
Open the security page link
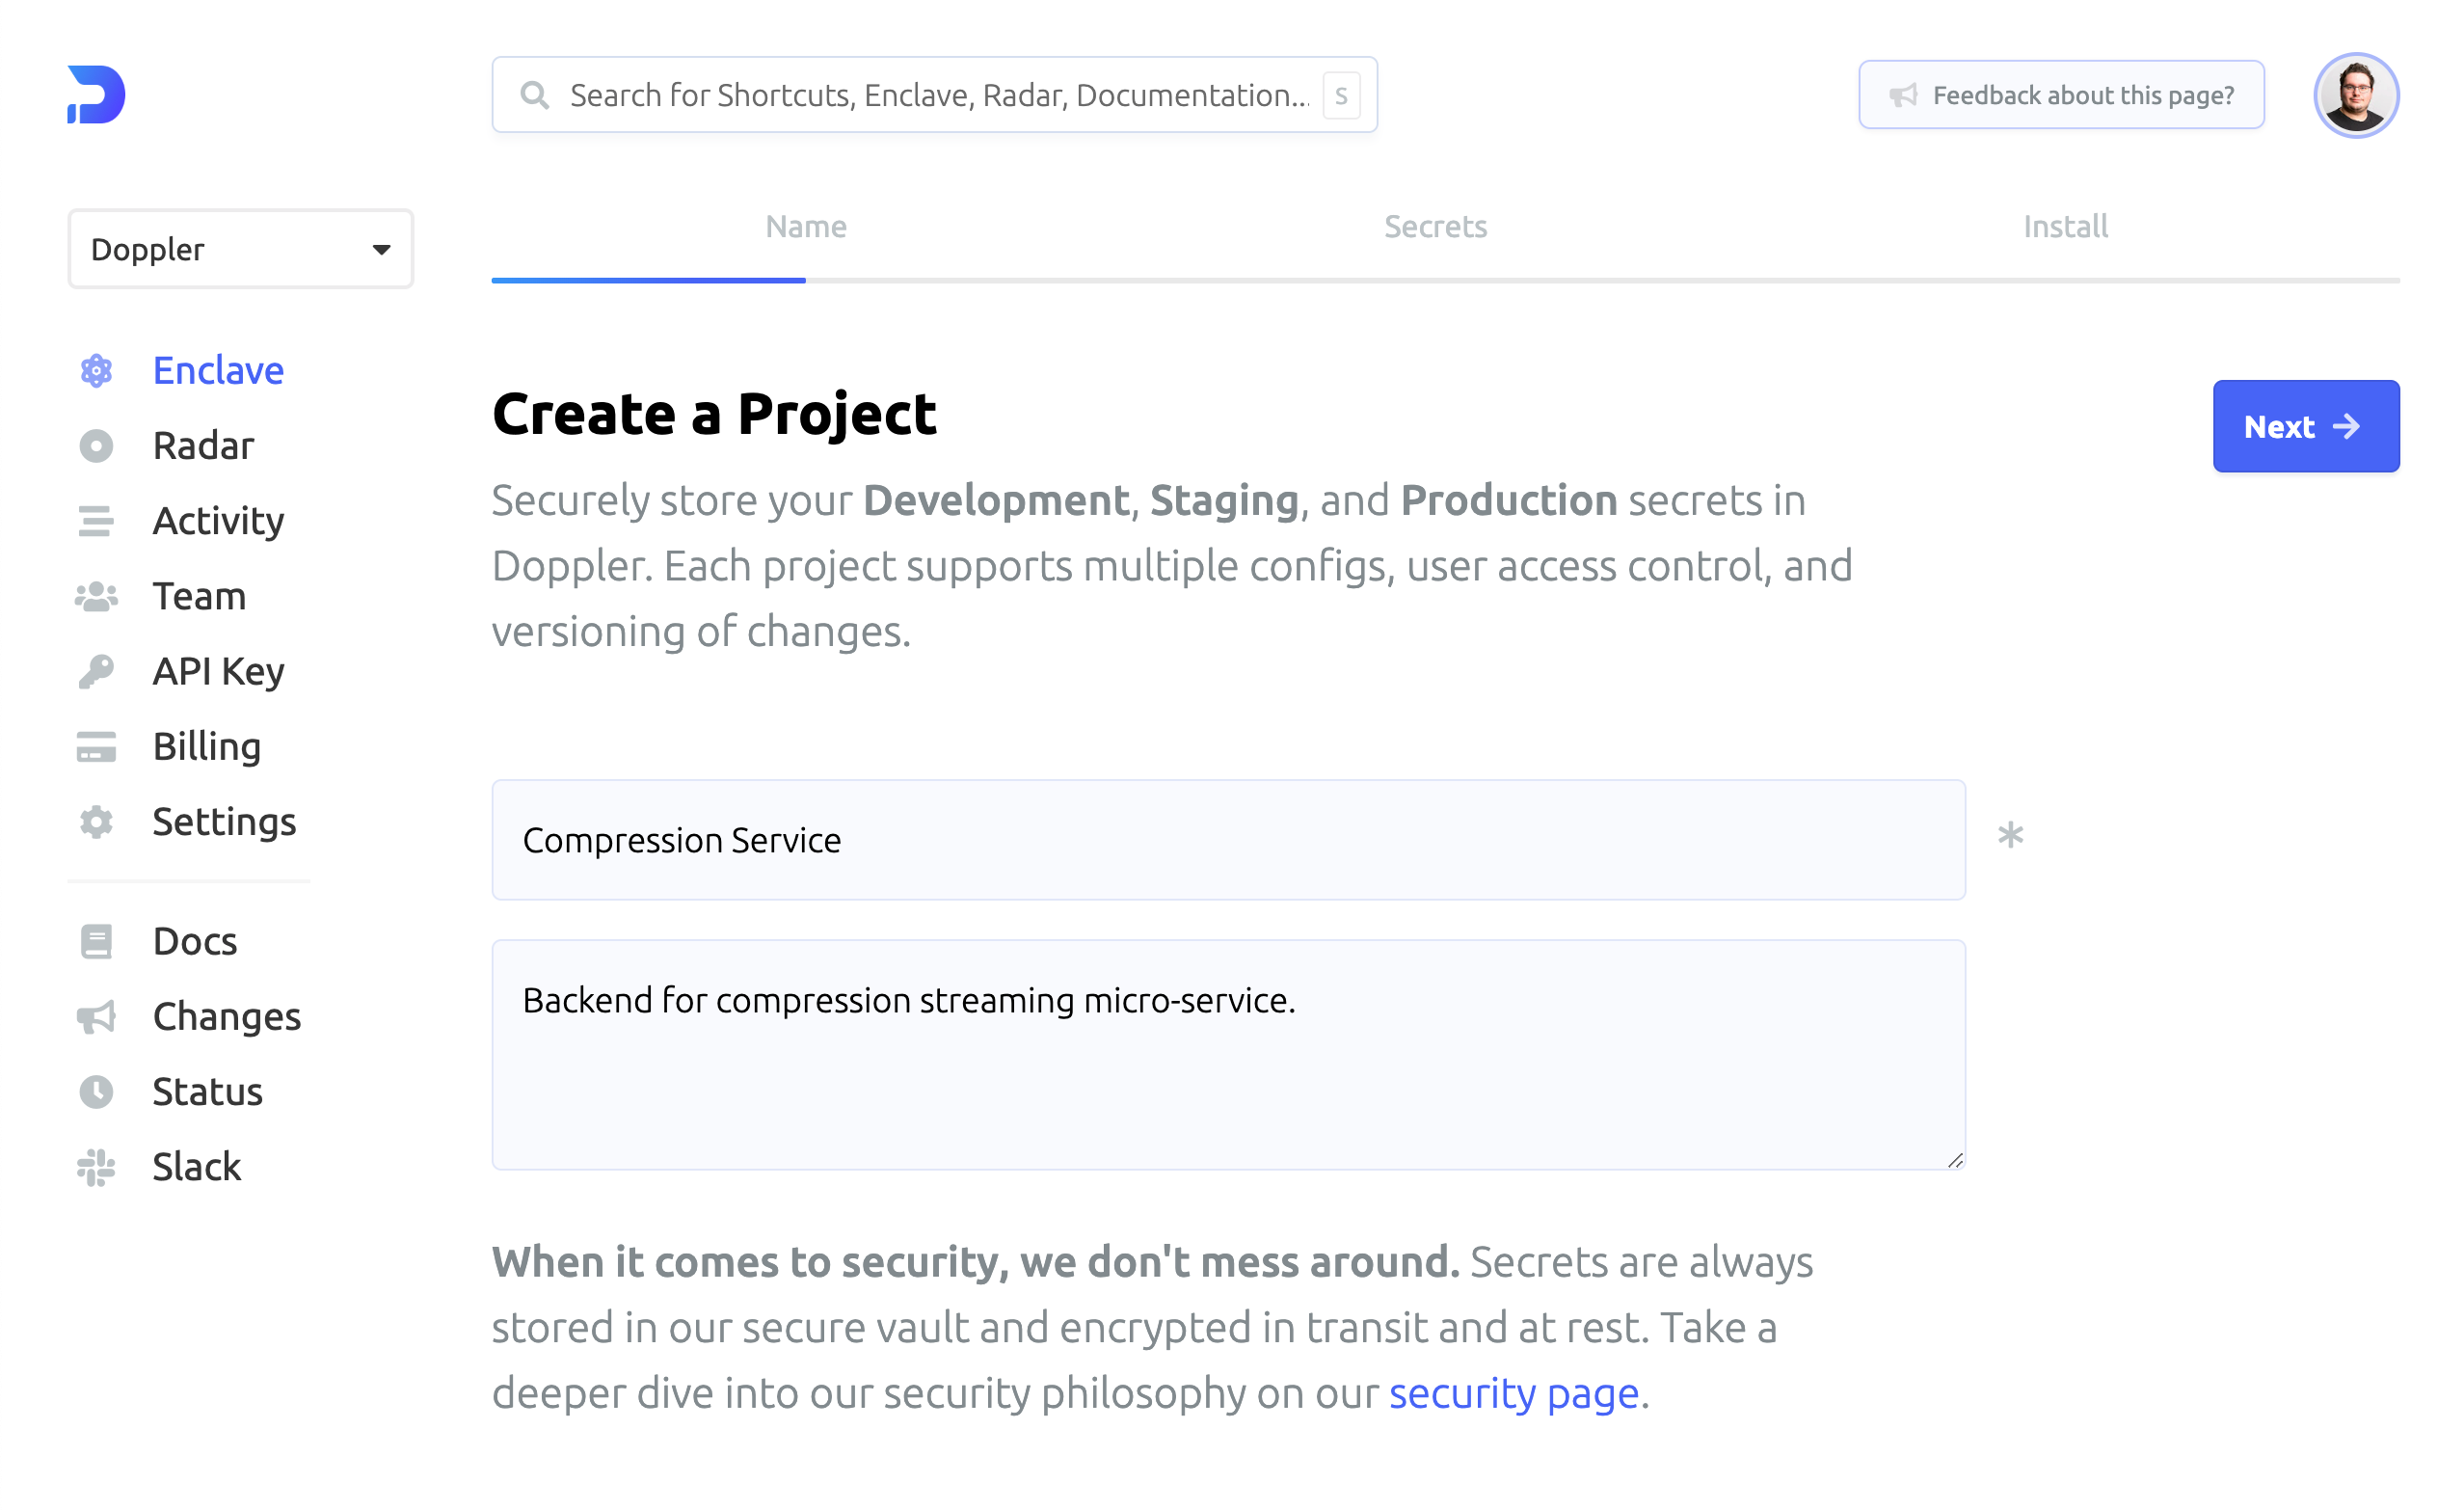(x=1513, y=1393)
